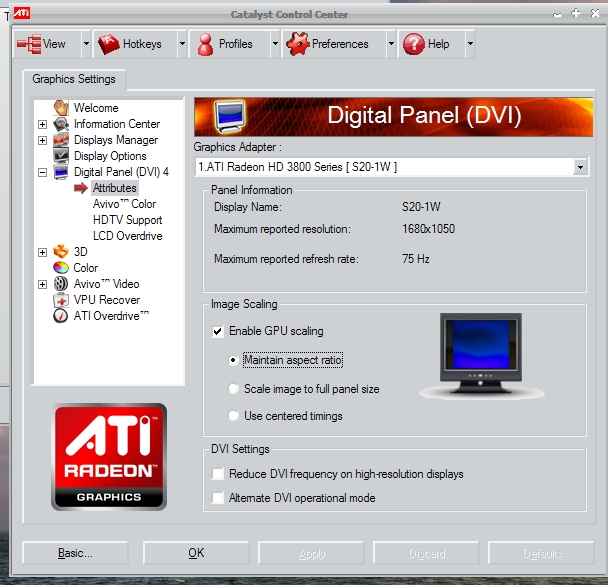Click the Image Scaling preview monitor

tap(481, 355)
